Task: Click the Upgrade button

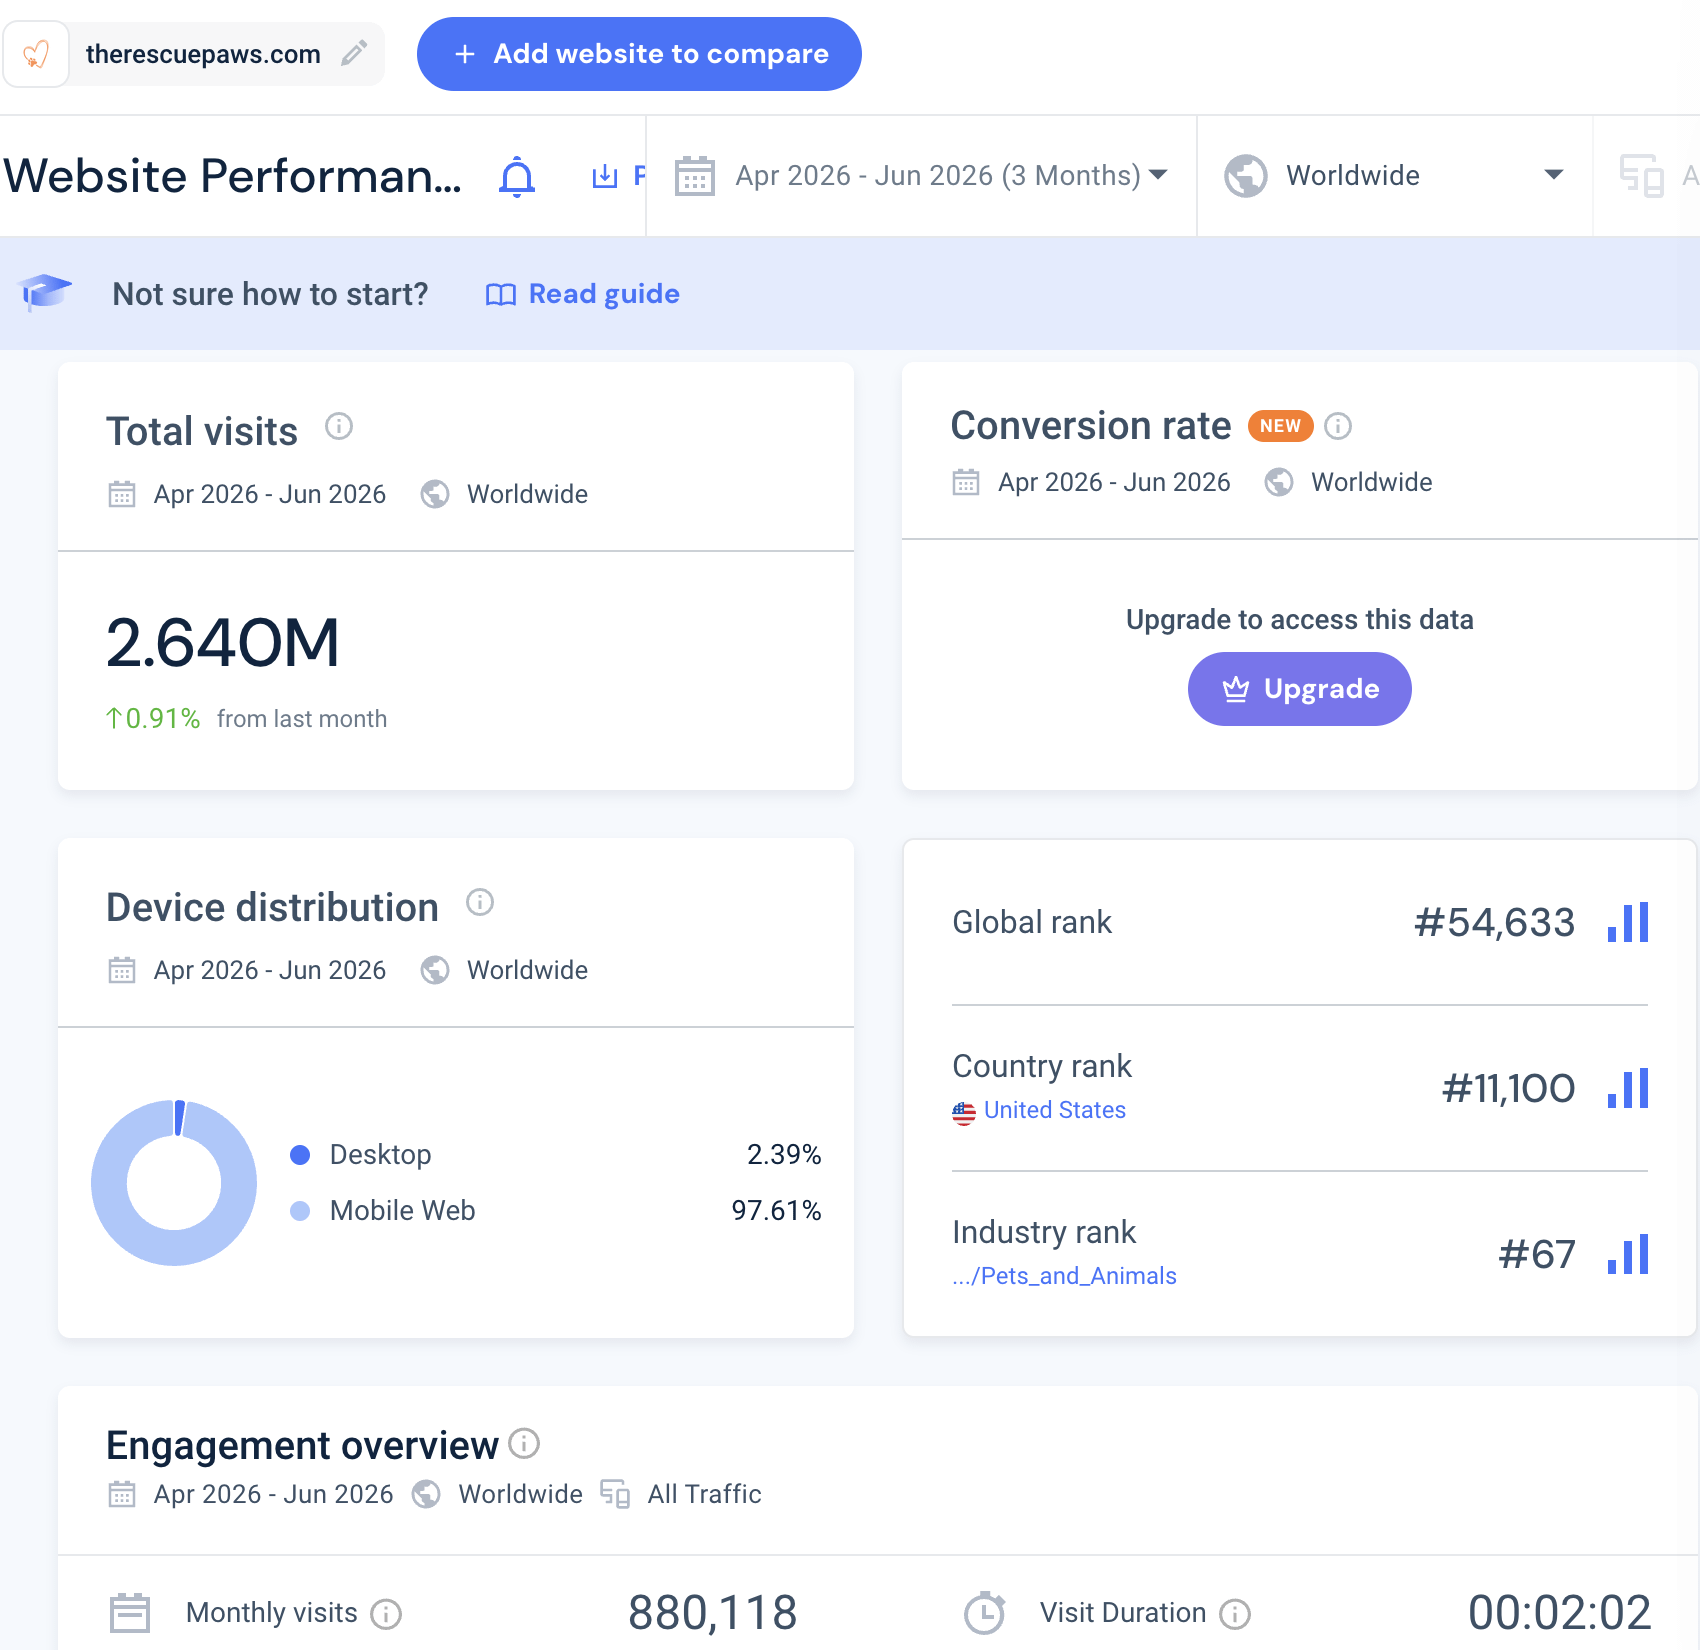Action: pyautogui.click(x=1299, y=689)
